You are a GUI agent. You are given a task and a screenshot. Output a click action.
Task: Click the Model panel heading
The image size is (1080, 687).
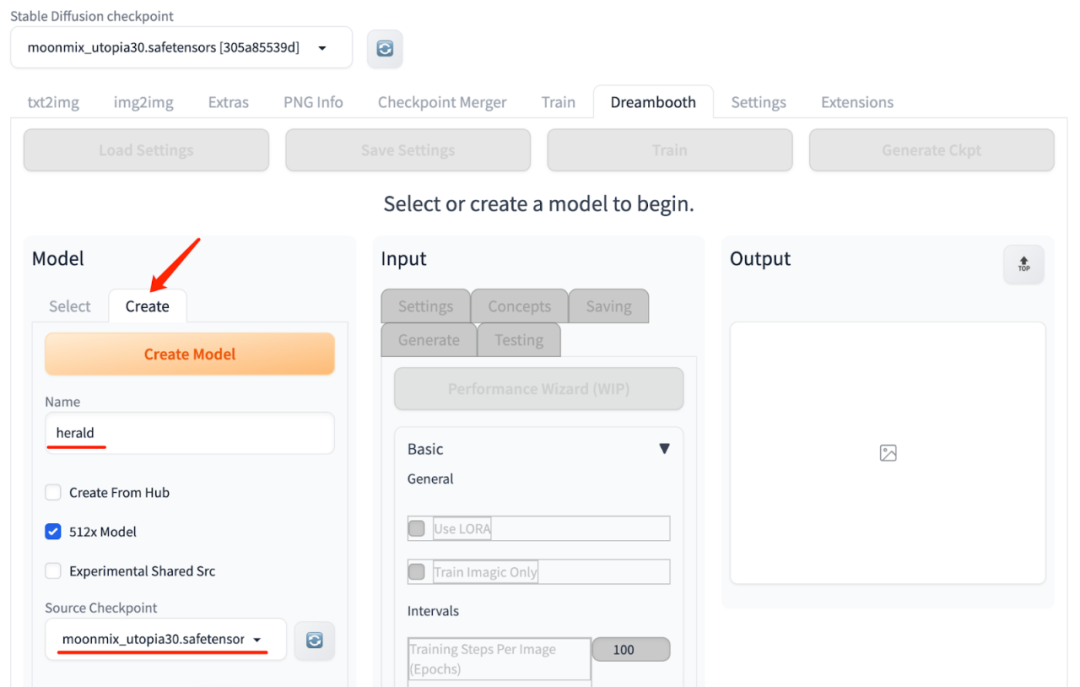pos(58,258)
